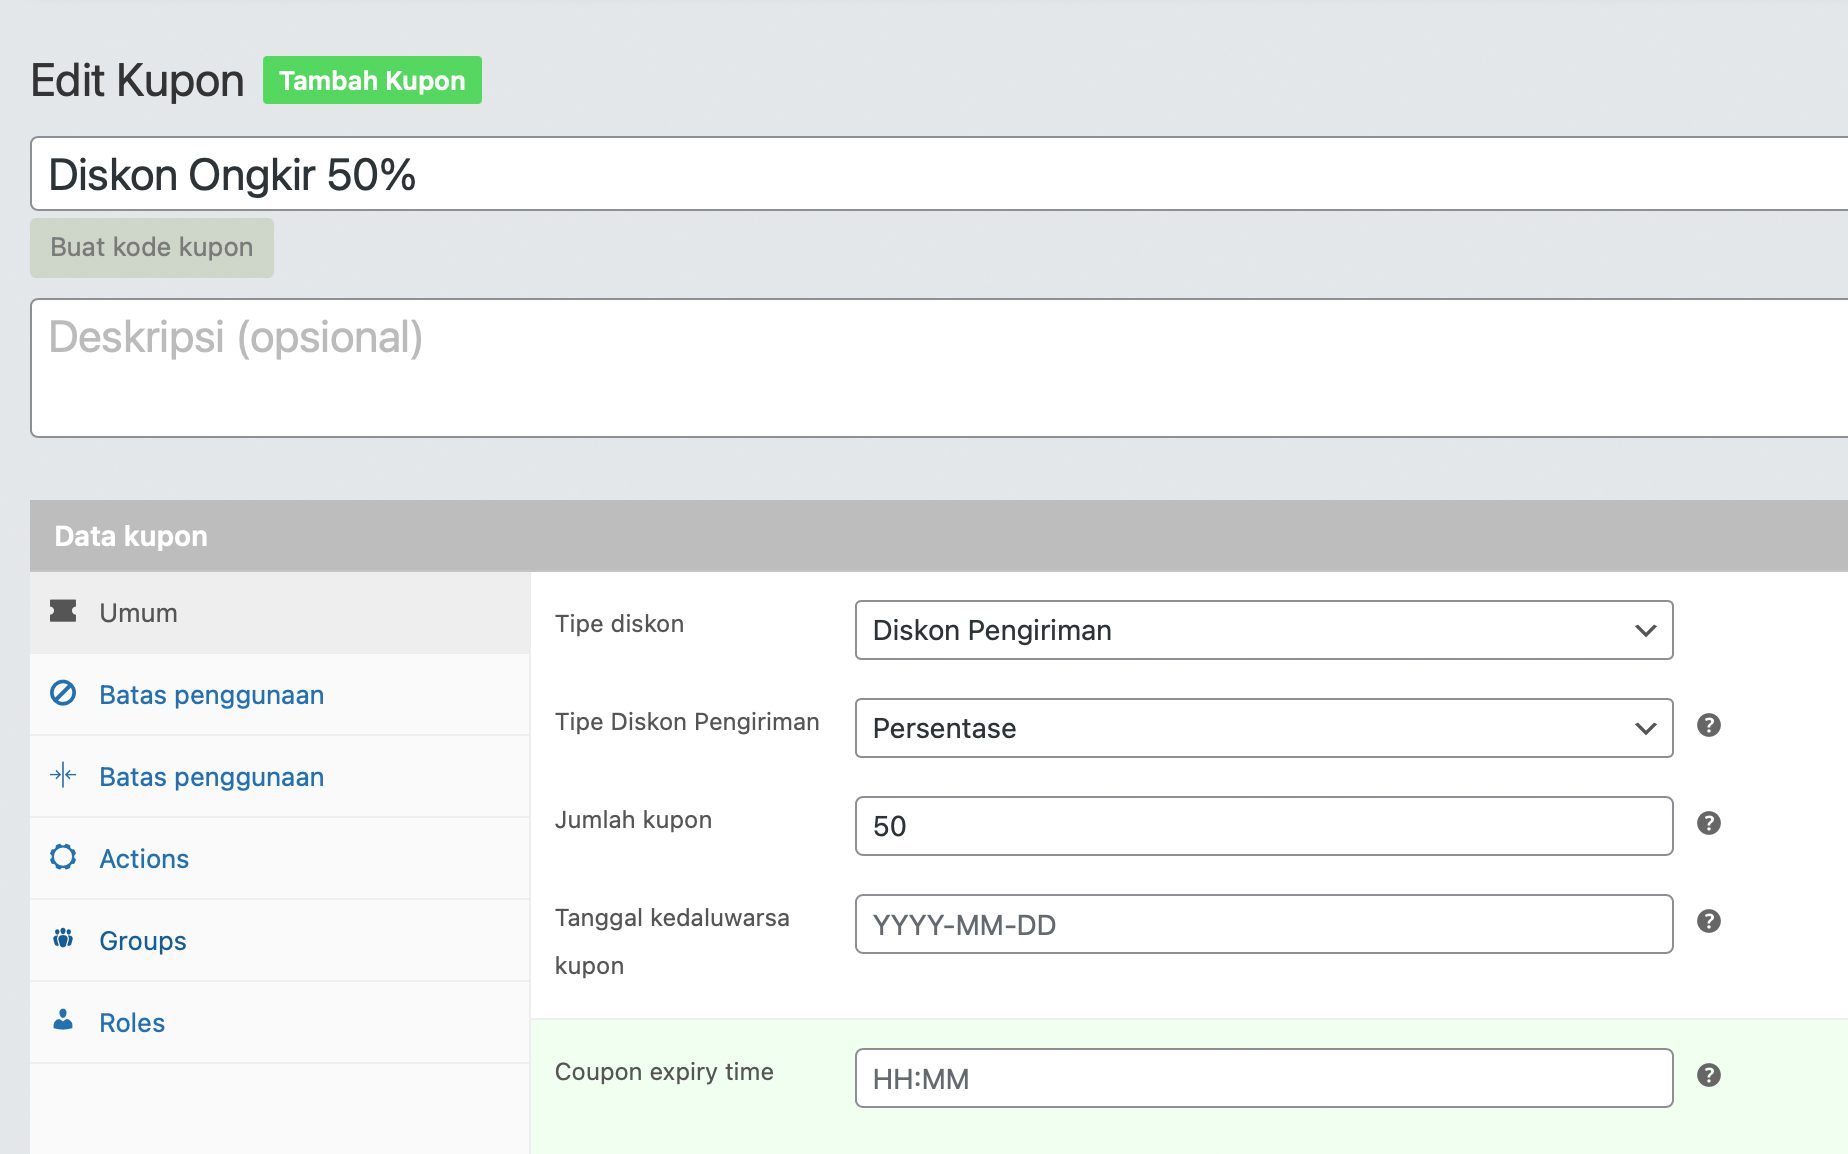Show help for Coupon expiry time
The width and height of the screenshot is (1848, 1154).
[x=1708, y=1075]
